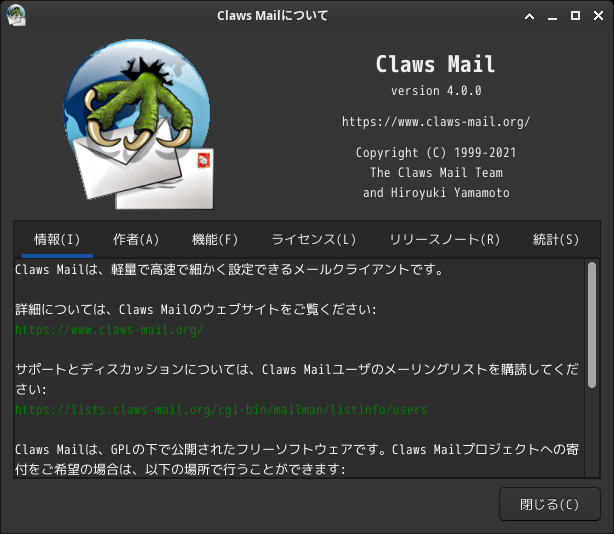Click the header URL https://www.claws-mail.org/
The width and height of the screenshot is (614, 534).
436,122
